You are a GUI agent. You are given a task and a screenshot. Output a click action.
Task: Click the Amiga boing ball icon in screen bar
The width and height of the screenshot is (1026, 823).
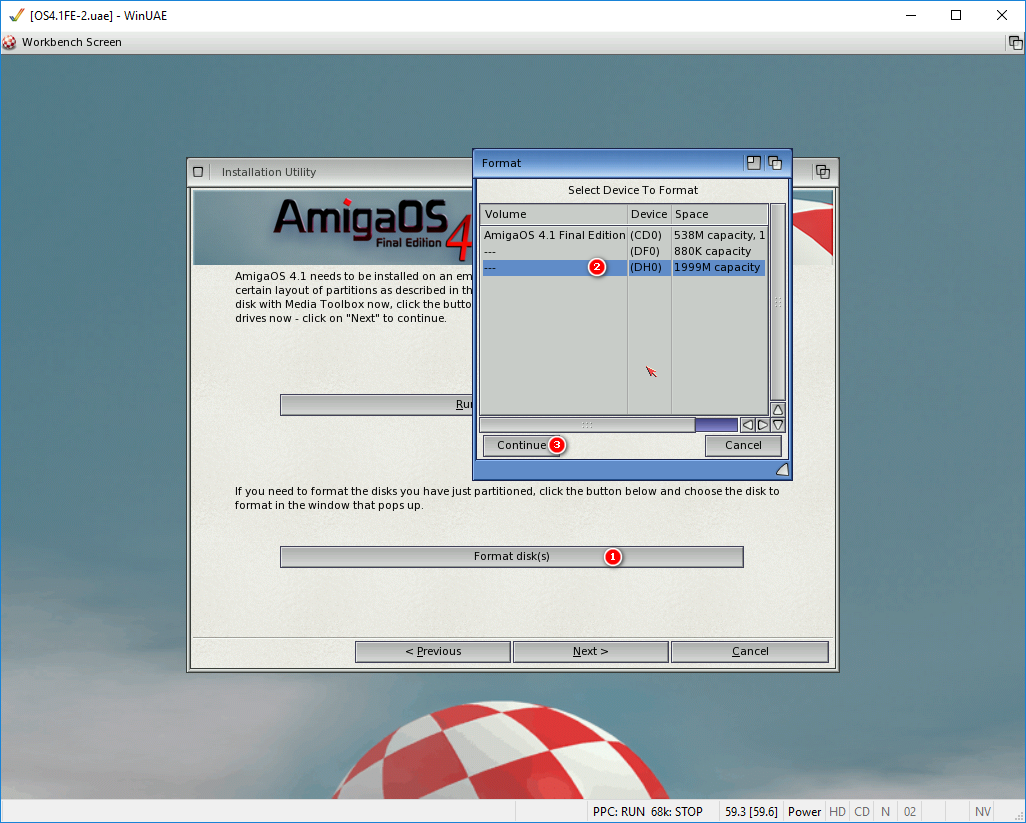click(x=10, y=42)
